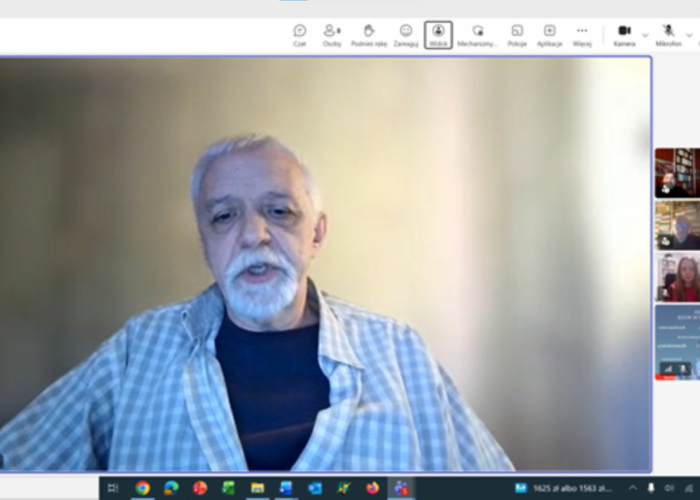Open the blue document app in taskbar

point(286,488)
